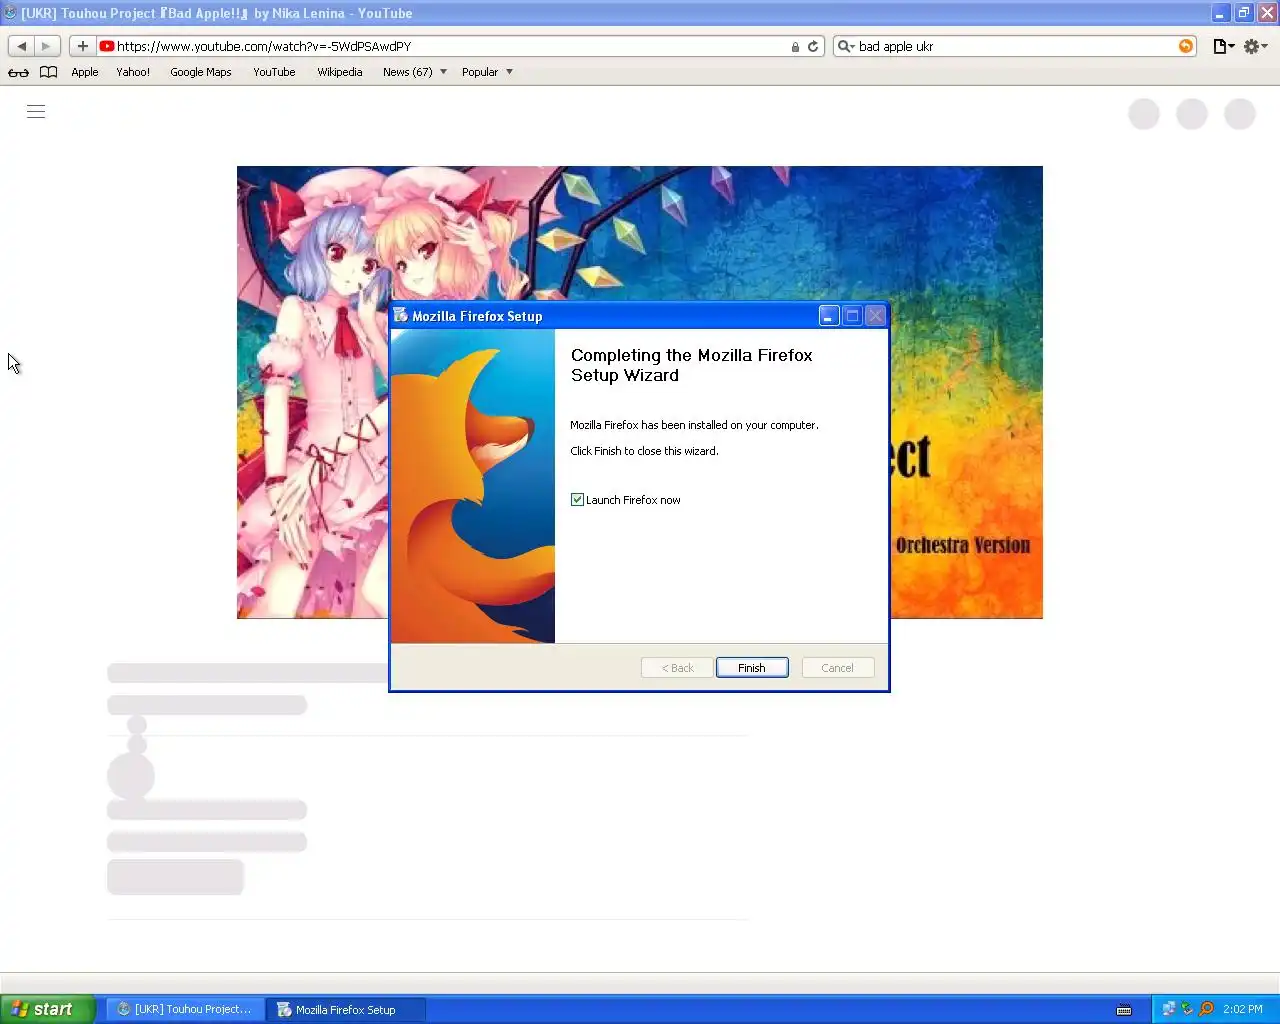
Task: Click the padlock security icon in address bar
Action: (x=795, y=47)
